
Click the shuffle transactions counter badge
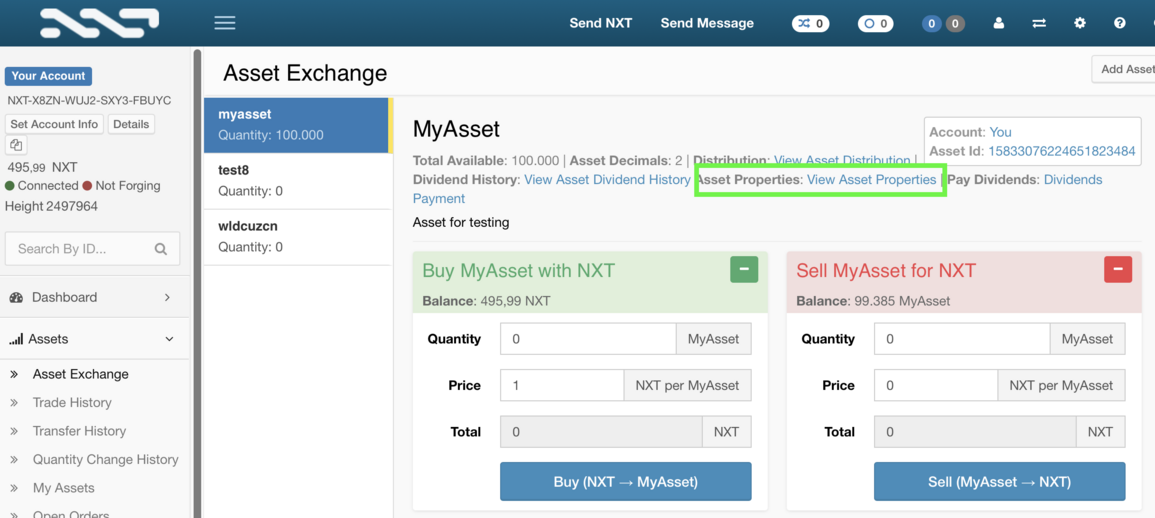[810, 23]
